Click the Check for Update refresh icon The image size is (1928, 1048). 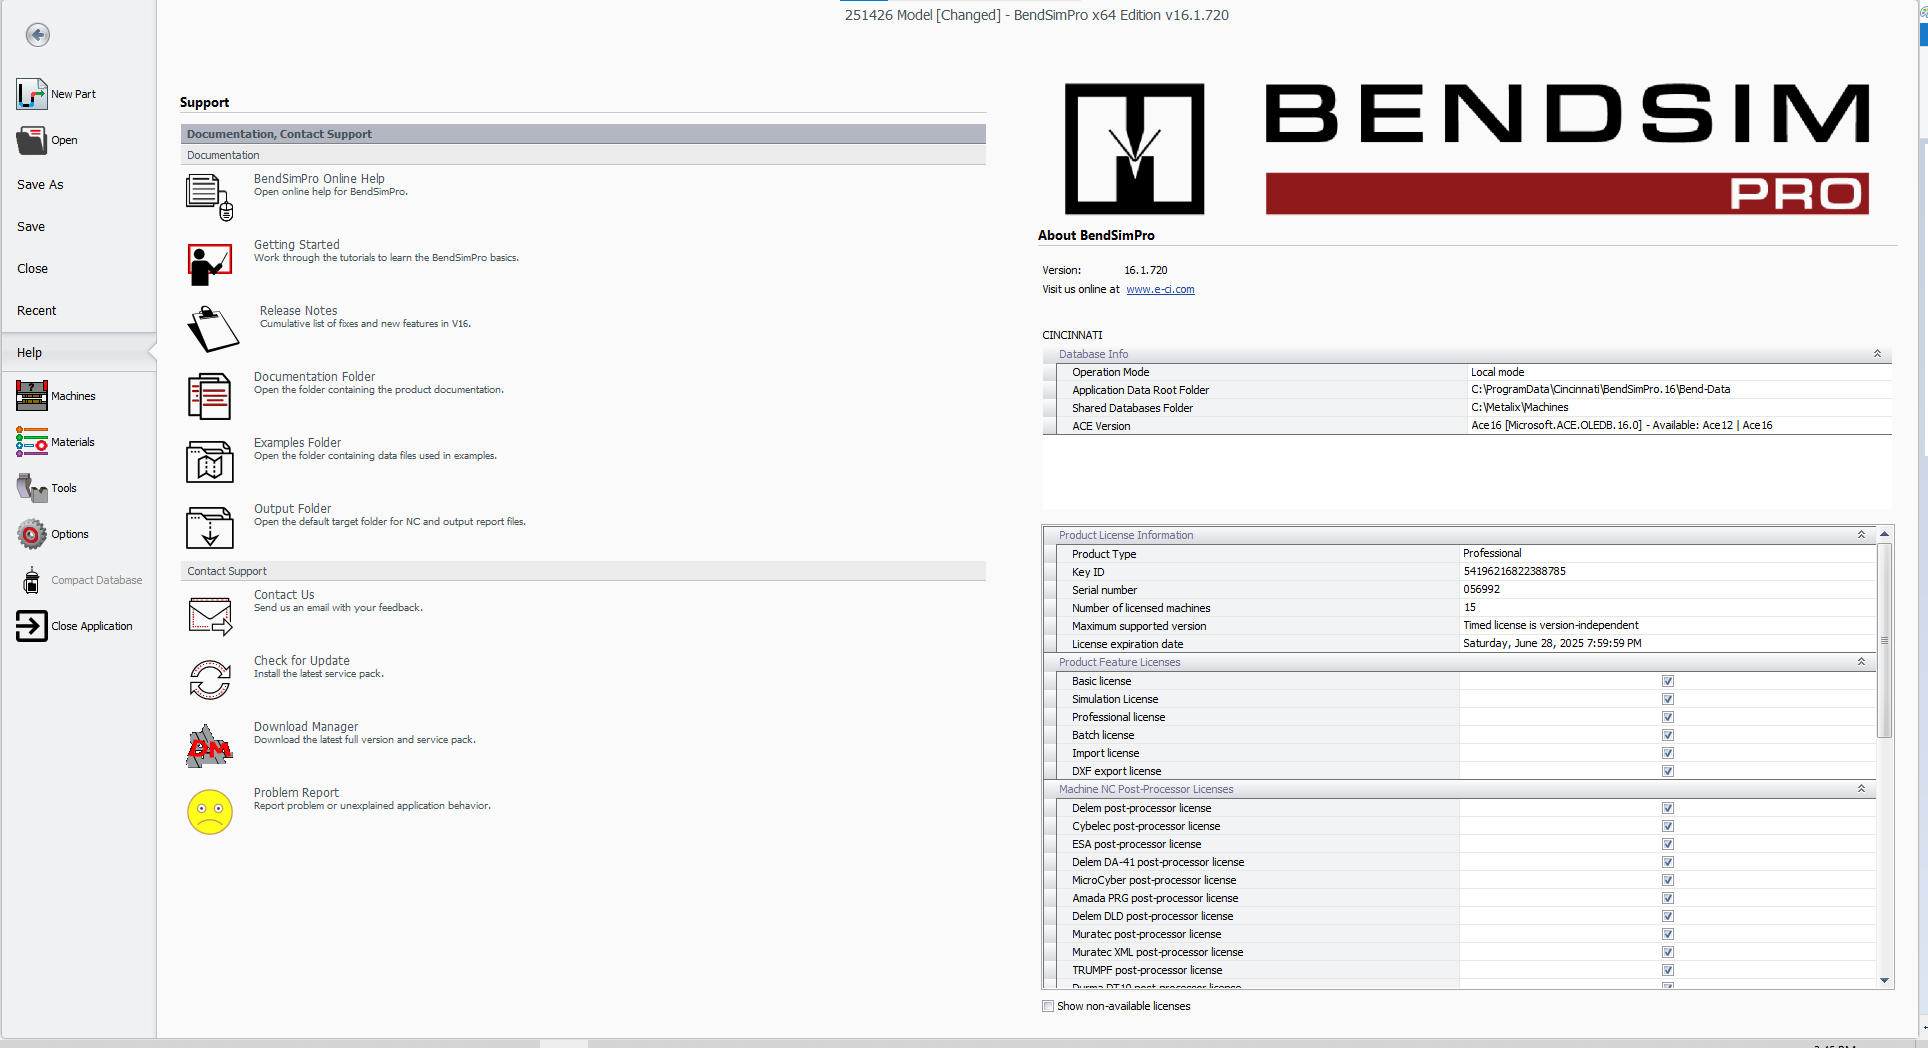tap(210, 680)
